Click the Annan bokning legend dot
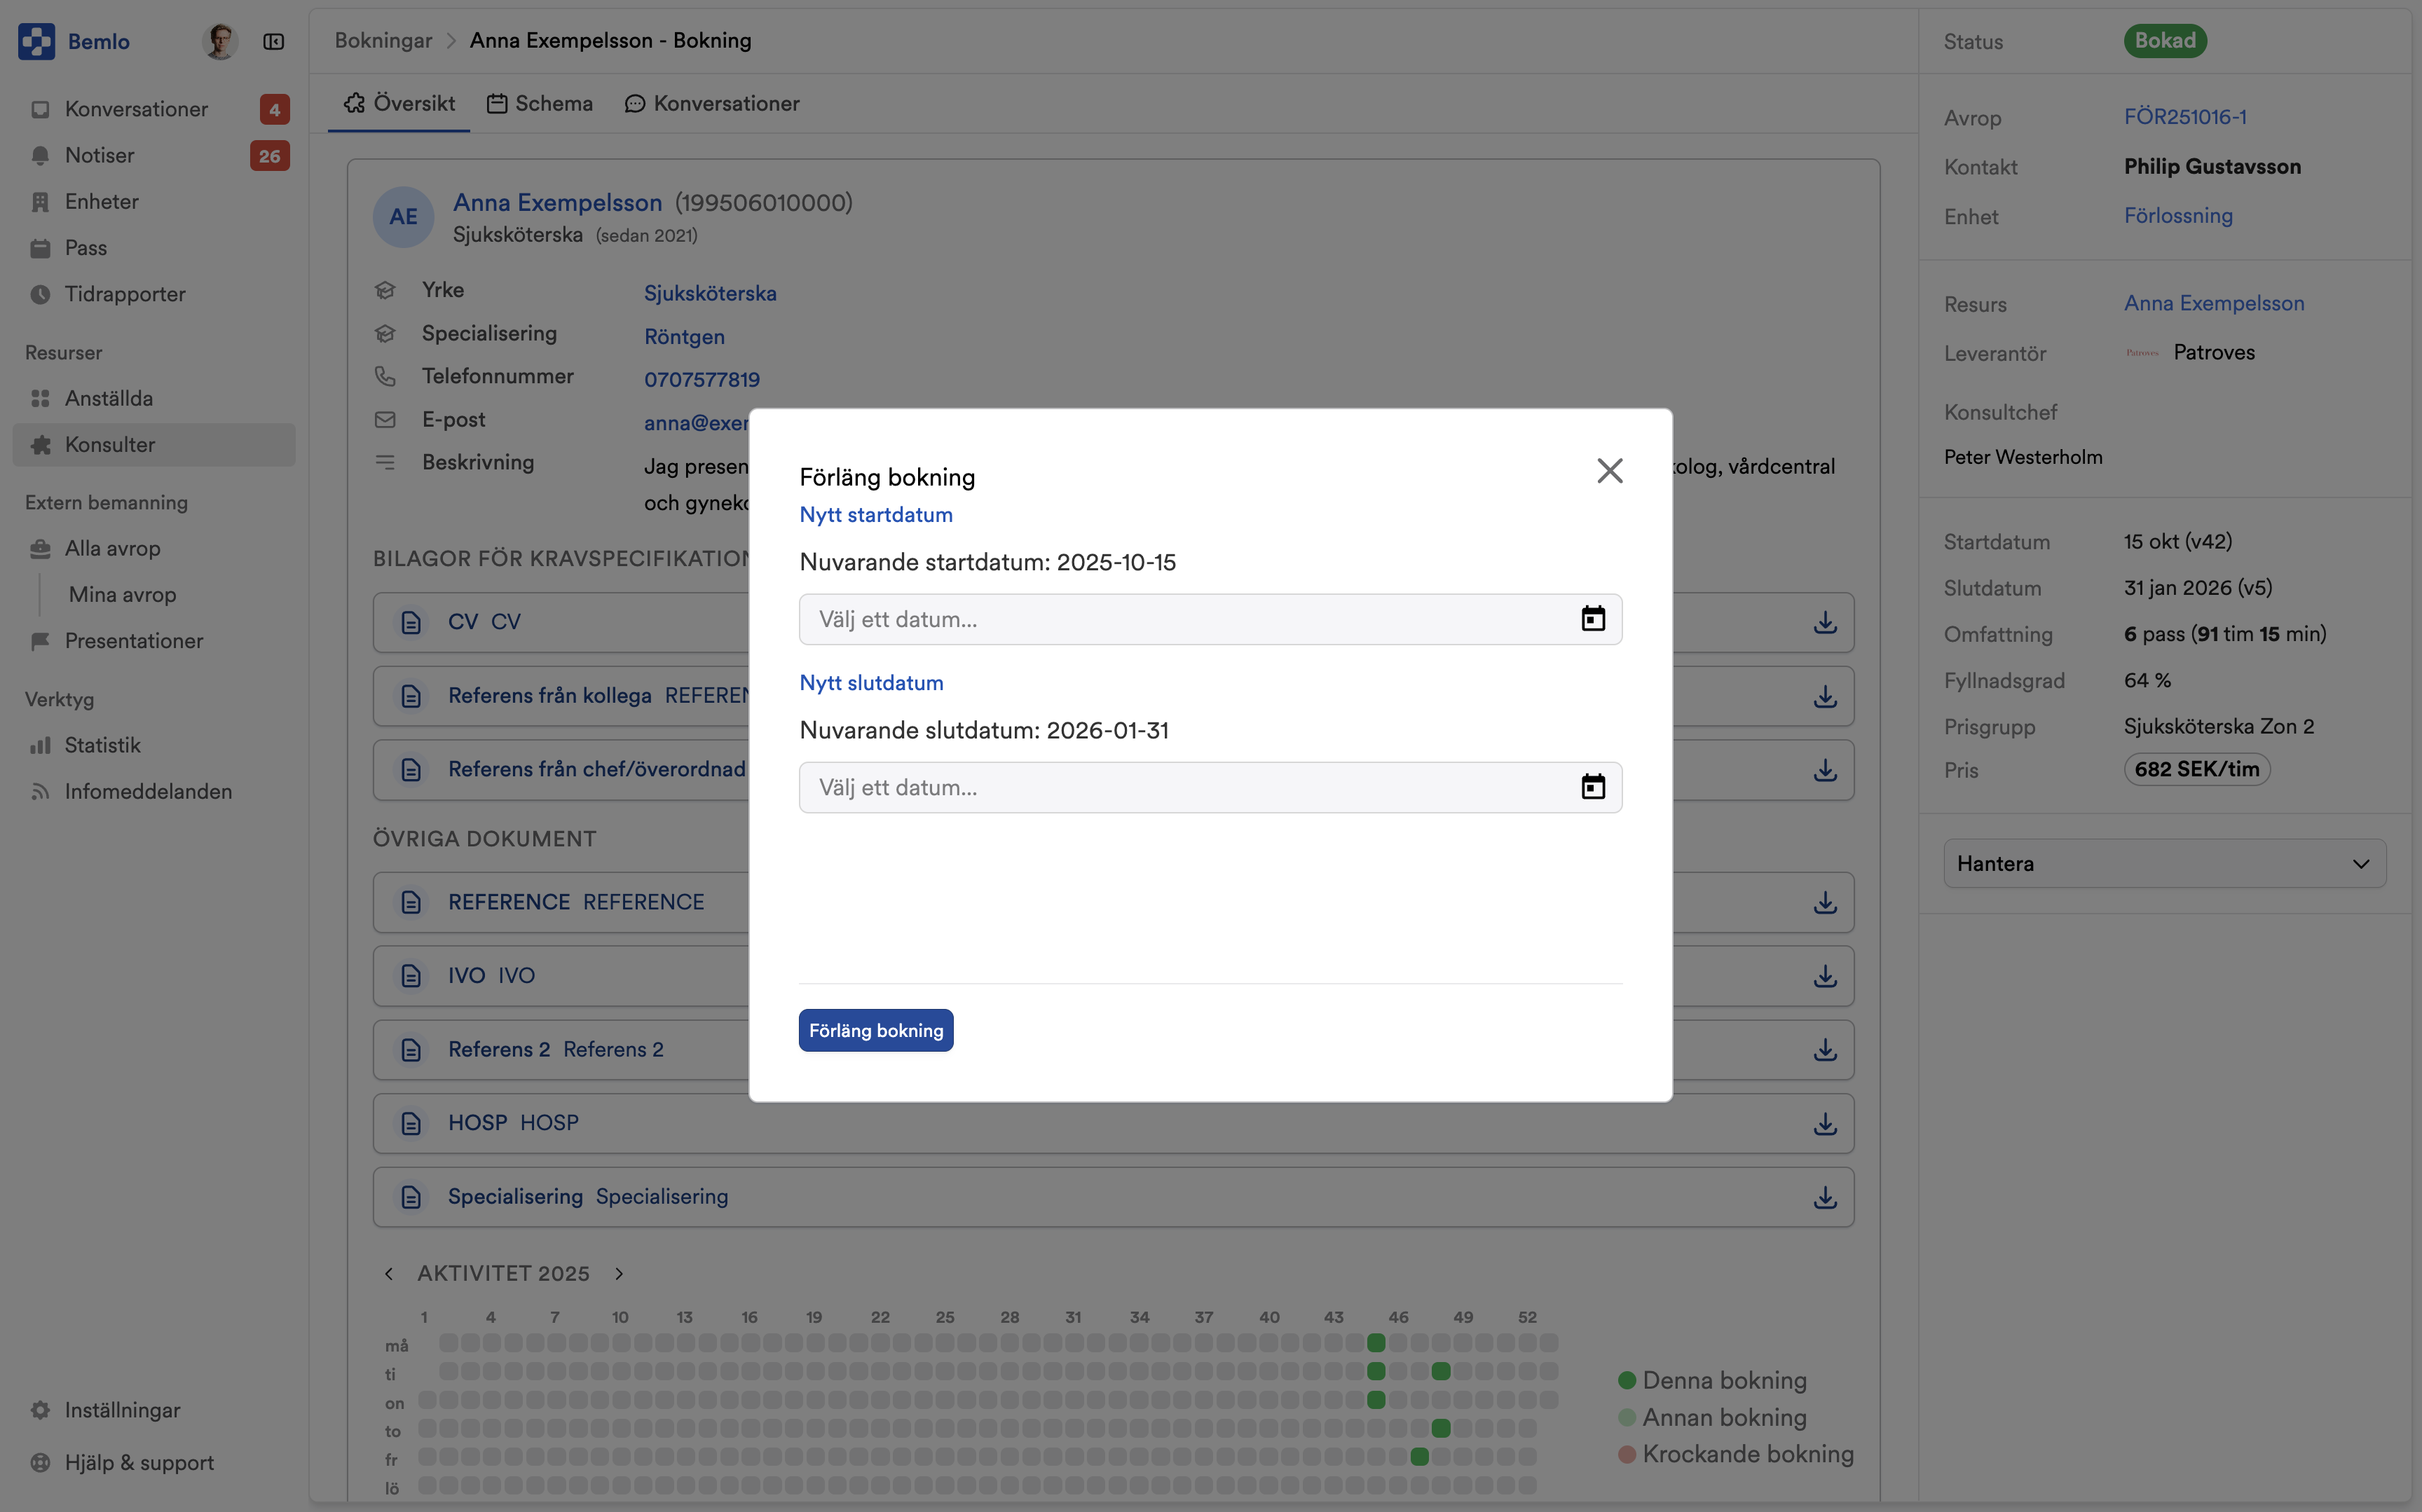This screenshot has height=1512, width=2422. coord(1627,1417)
